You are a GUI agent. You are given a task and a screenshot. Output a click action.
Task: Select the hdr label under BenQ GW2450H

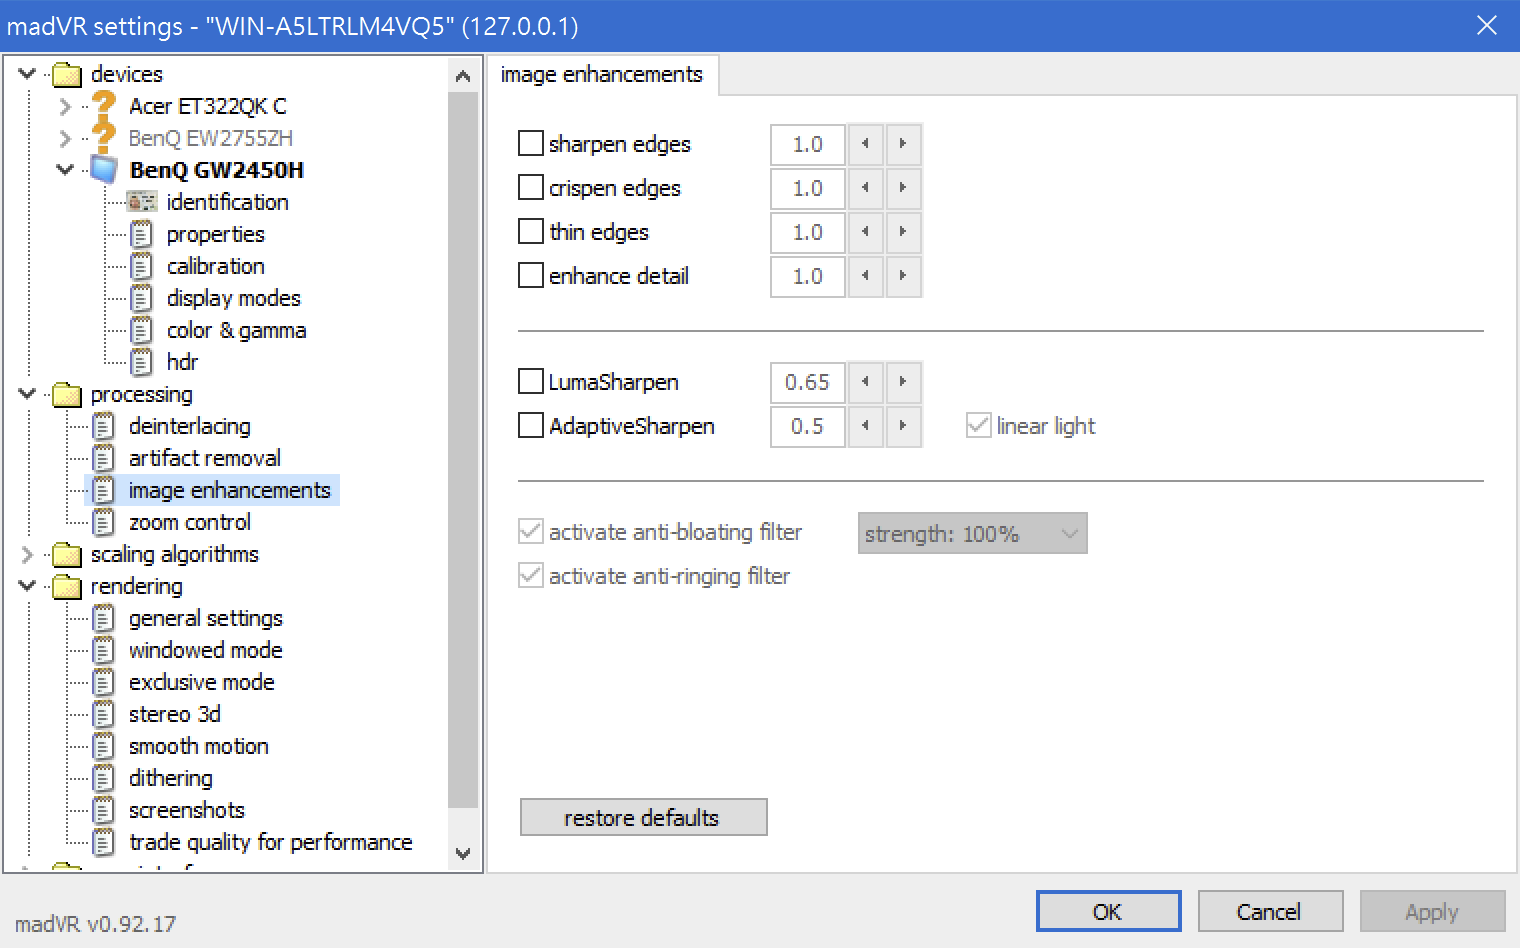click(182, 362)
